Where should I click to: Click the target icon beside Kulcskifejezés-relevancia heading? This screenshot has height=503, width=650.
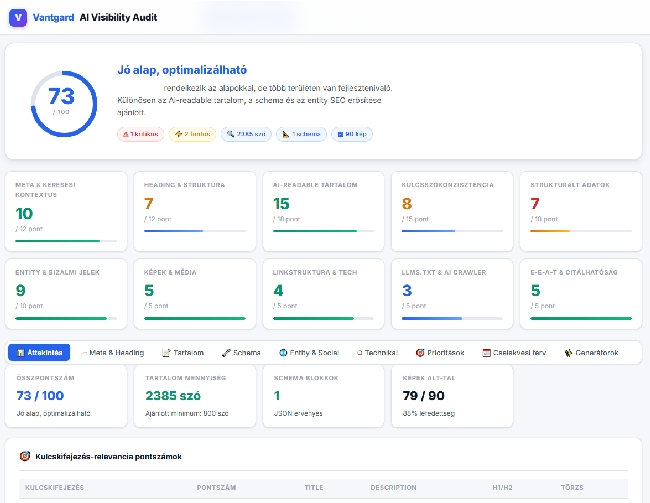[x=25, y=456]
